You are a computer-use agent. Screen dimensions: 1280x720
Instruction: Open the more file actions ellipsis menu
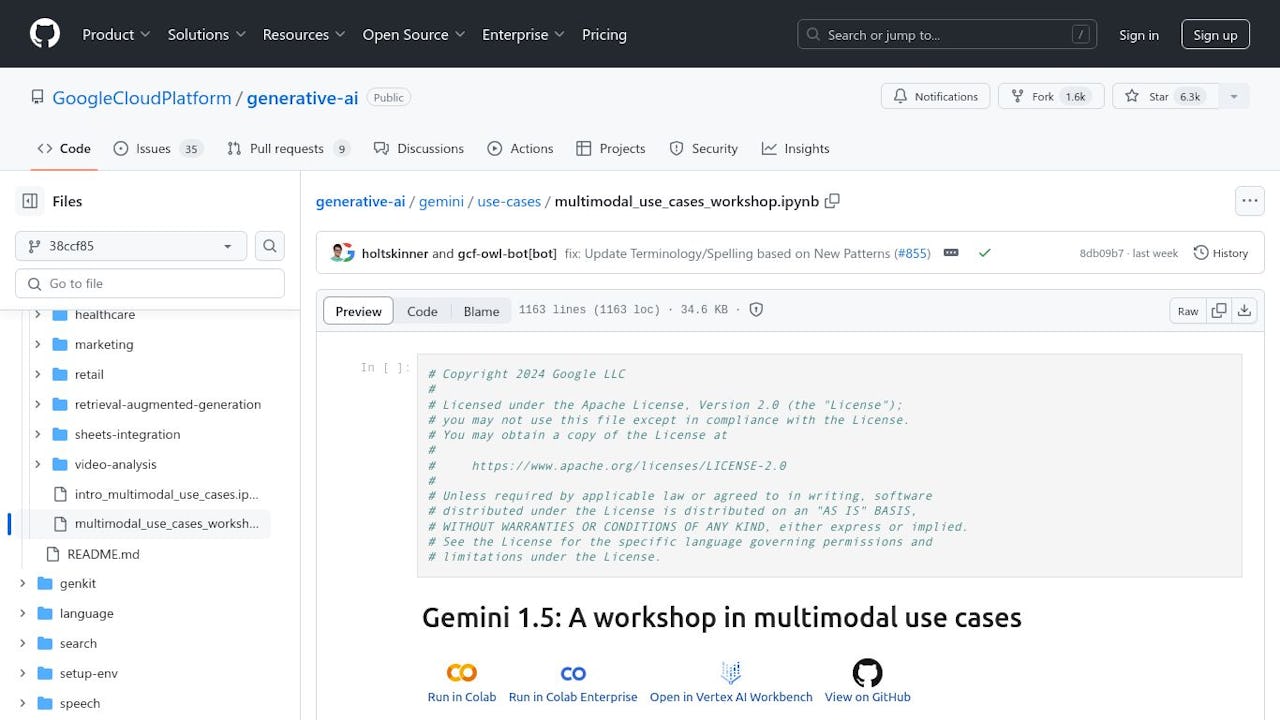click(x=1250, y=201)
